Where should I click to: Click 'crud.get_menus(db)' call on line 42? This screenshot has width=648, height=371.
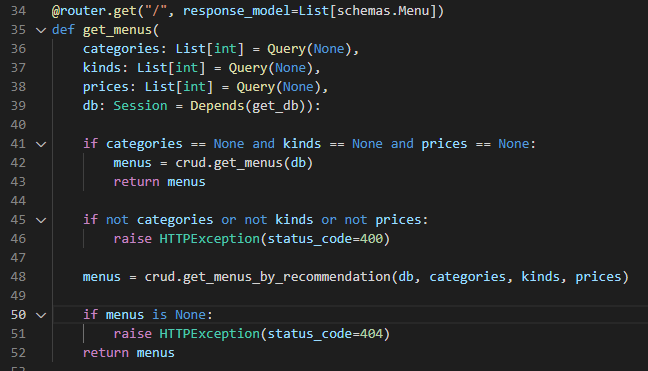[x=244, y=163]
